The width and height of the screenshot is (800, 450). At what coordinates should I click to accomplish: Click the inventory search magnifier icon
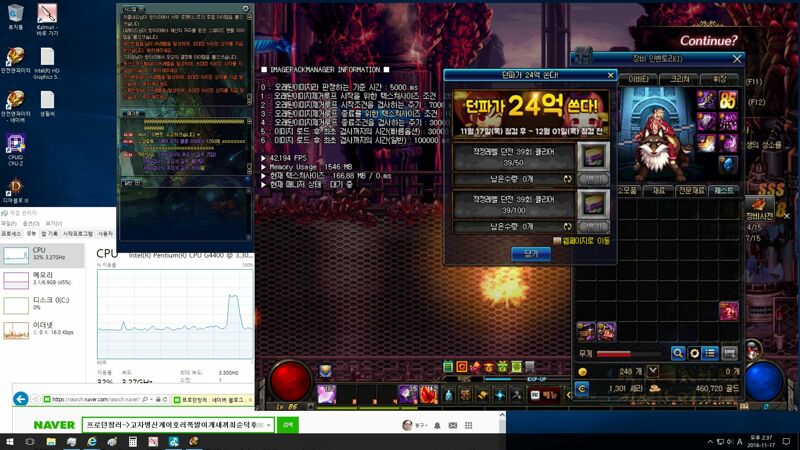(x=678, y=353)
